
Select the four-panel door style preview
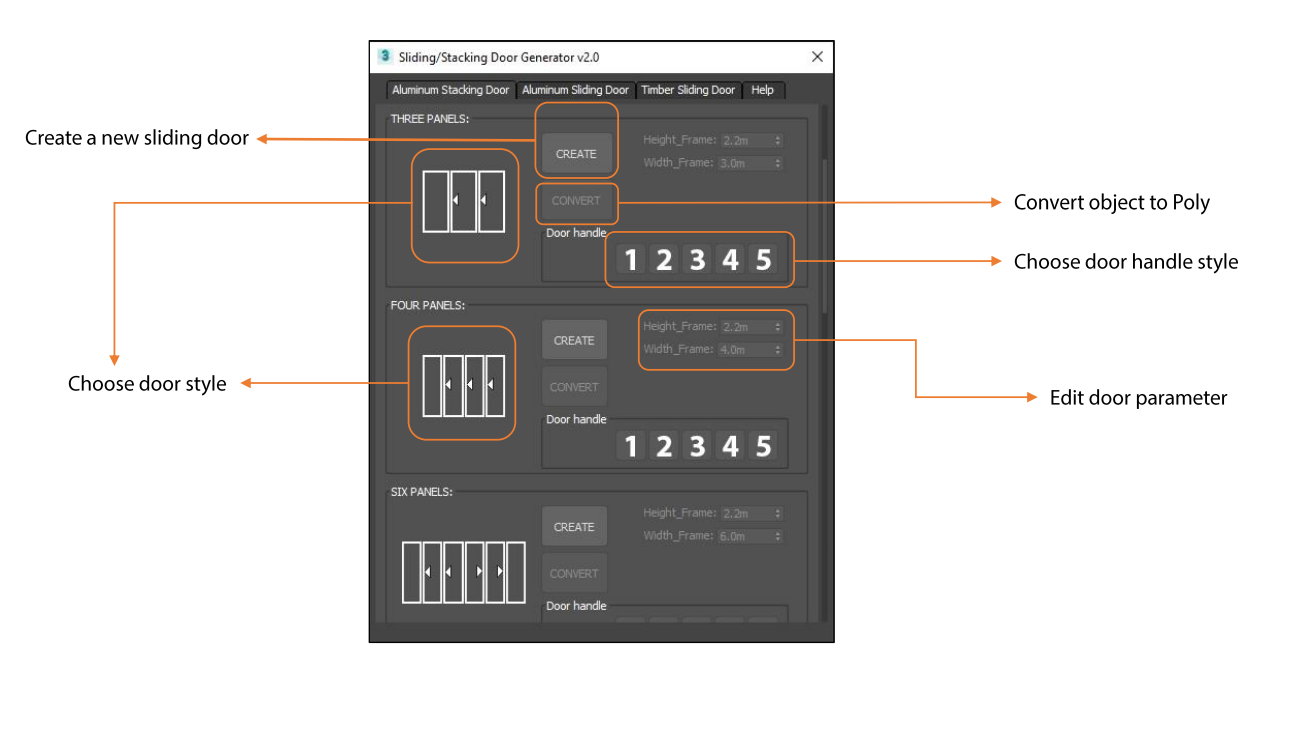pyautogui.click(x=463, y=384)
